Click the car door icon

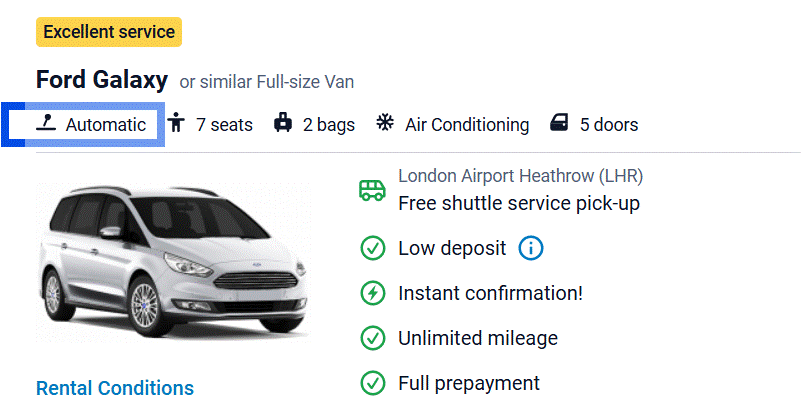tap(559, 124)
